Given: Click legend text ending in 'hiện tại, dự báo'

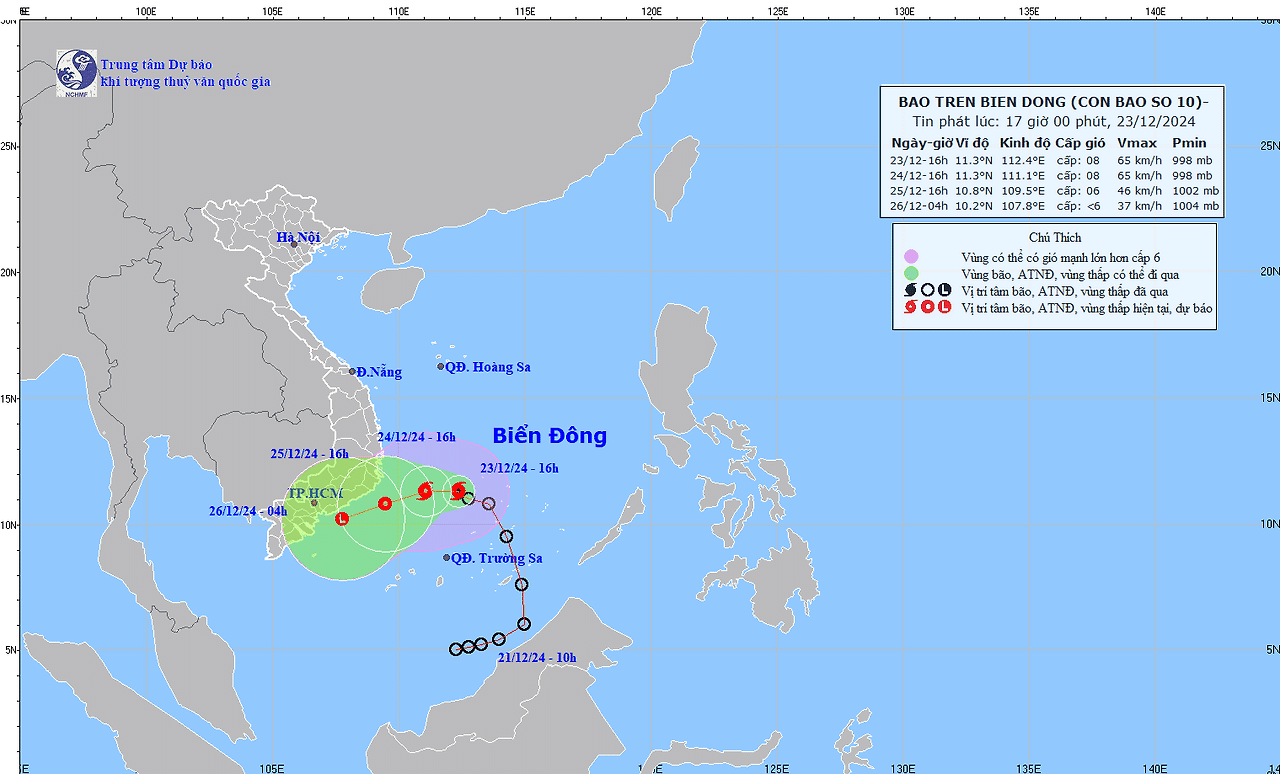Looking at the screenshot, I should [1087, 308].
